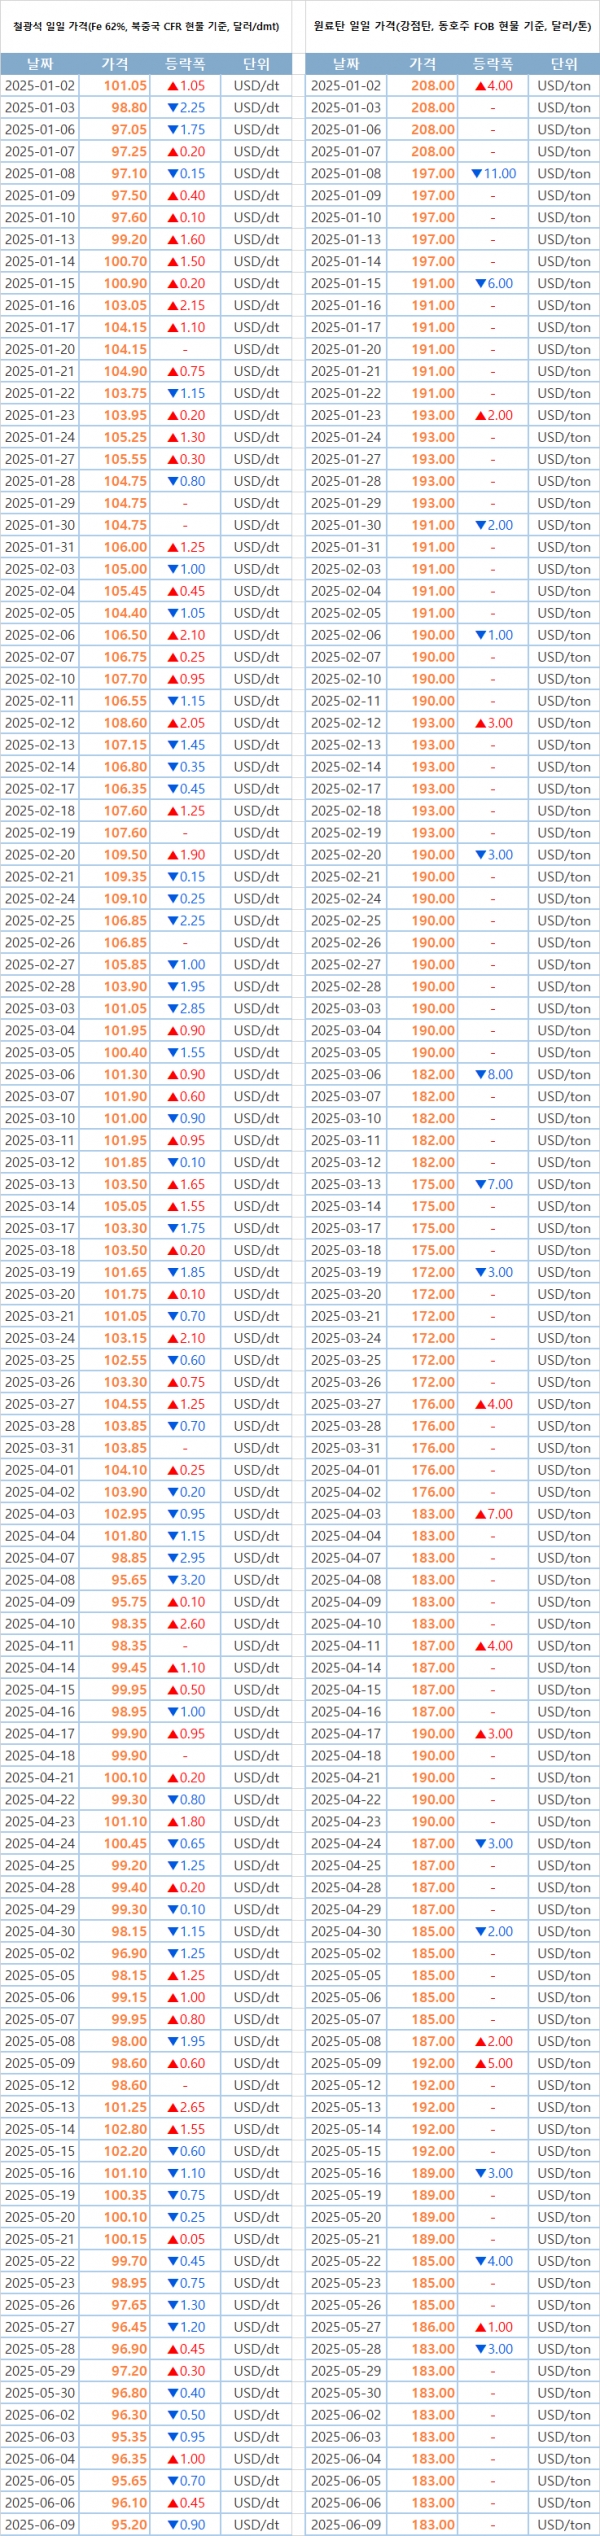Select the iron ore price 109.50 on 2025-02-20
The width and height of the screenshot is (600, 2536).
click(125, 855)
